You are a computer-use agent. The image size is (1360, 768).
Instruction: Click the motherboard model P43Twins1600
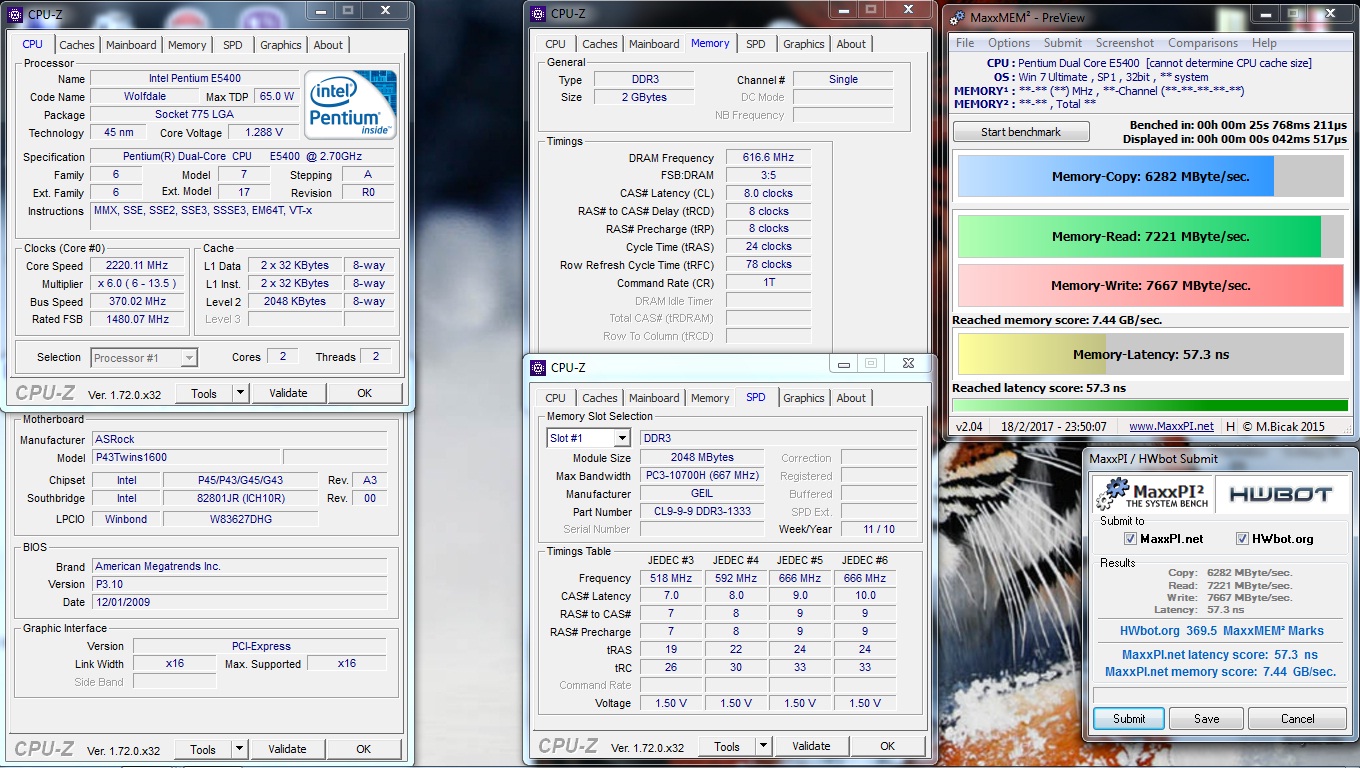186,457
